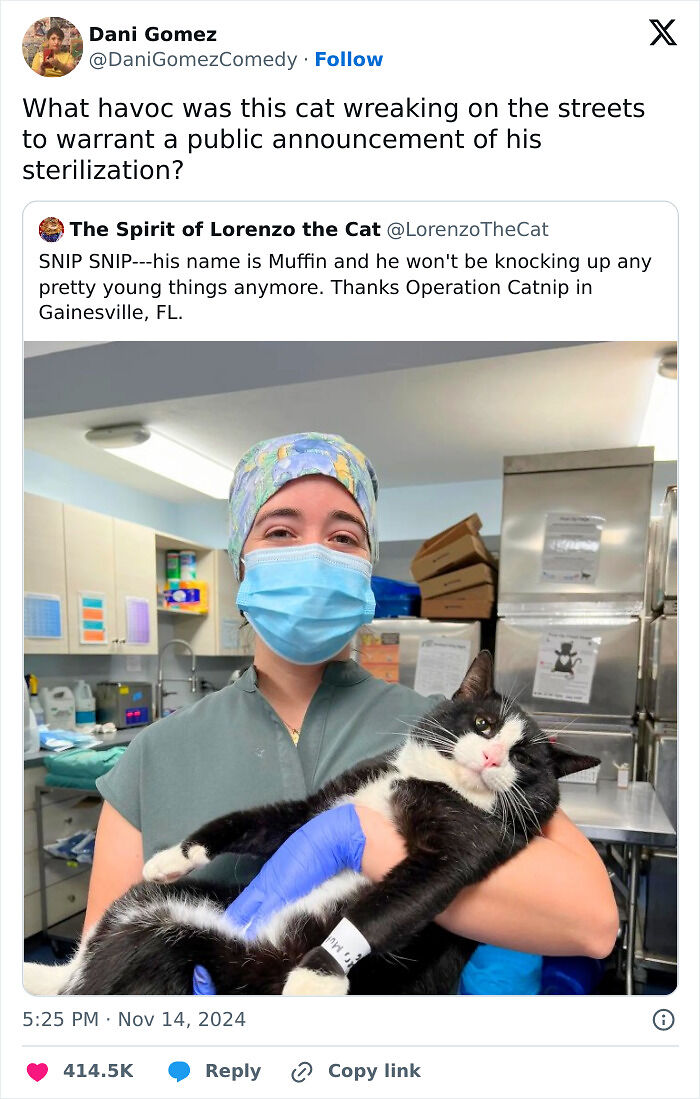Click the main tweet text about sterilization

tap(334, 139)
